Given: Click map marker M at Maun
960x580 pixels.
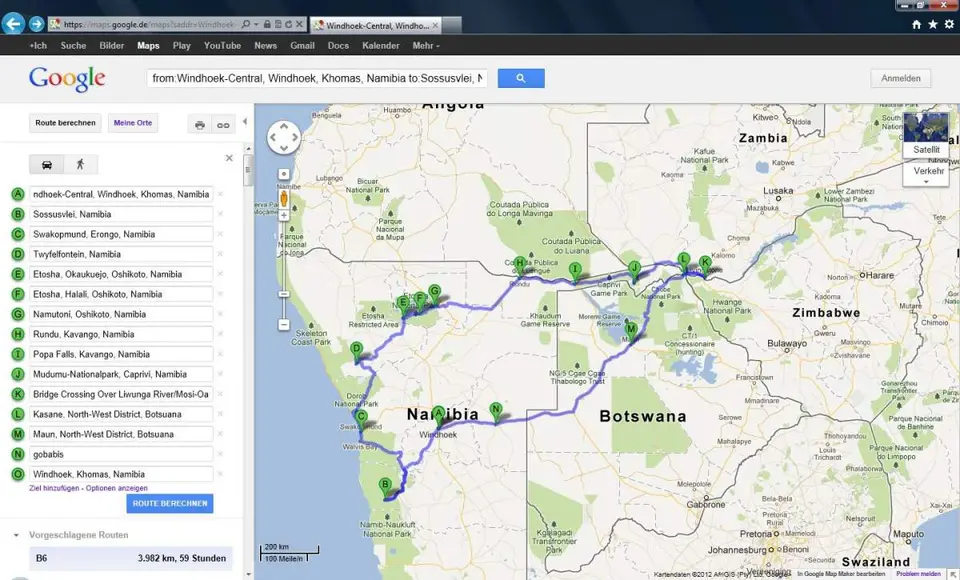Looking at the screenshot, I should pos(631,333).
